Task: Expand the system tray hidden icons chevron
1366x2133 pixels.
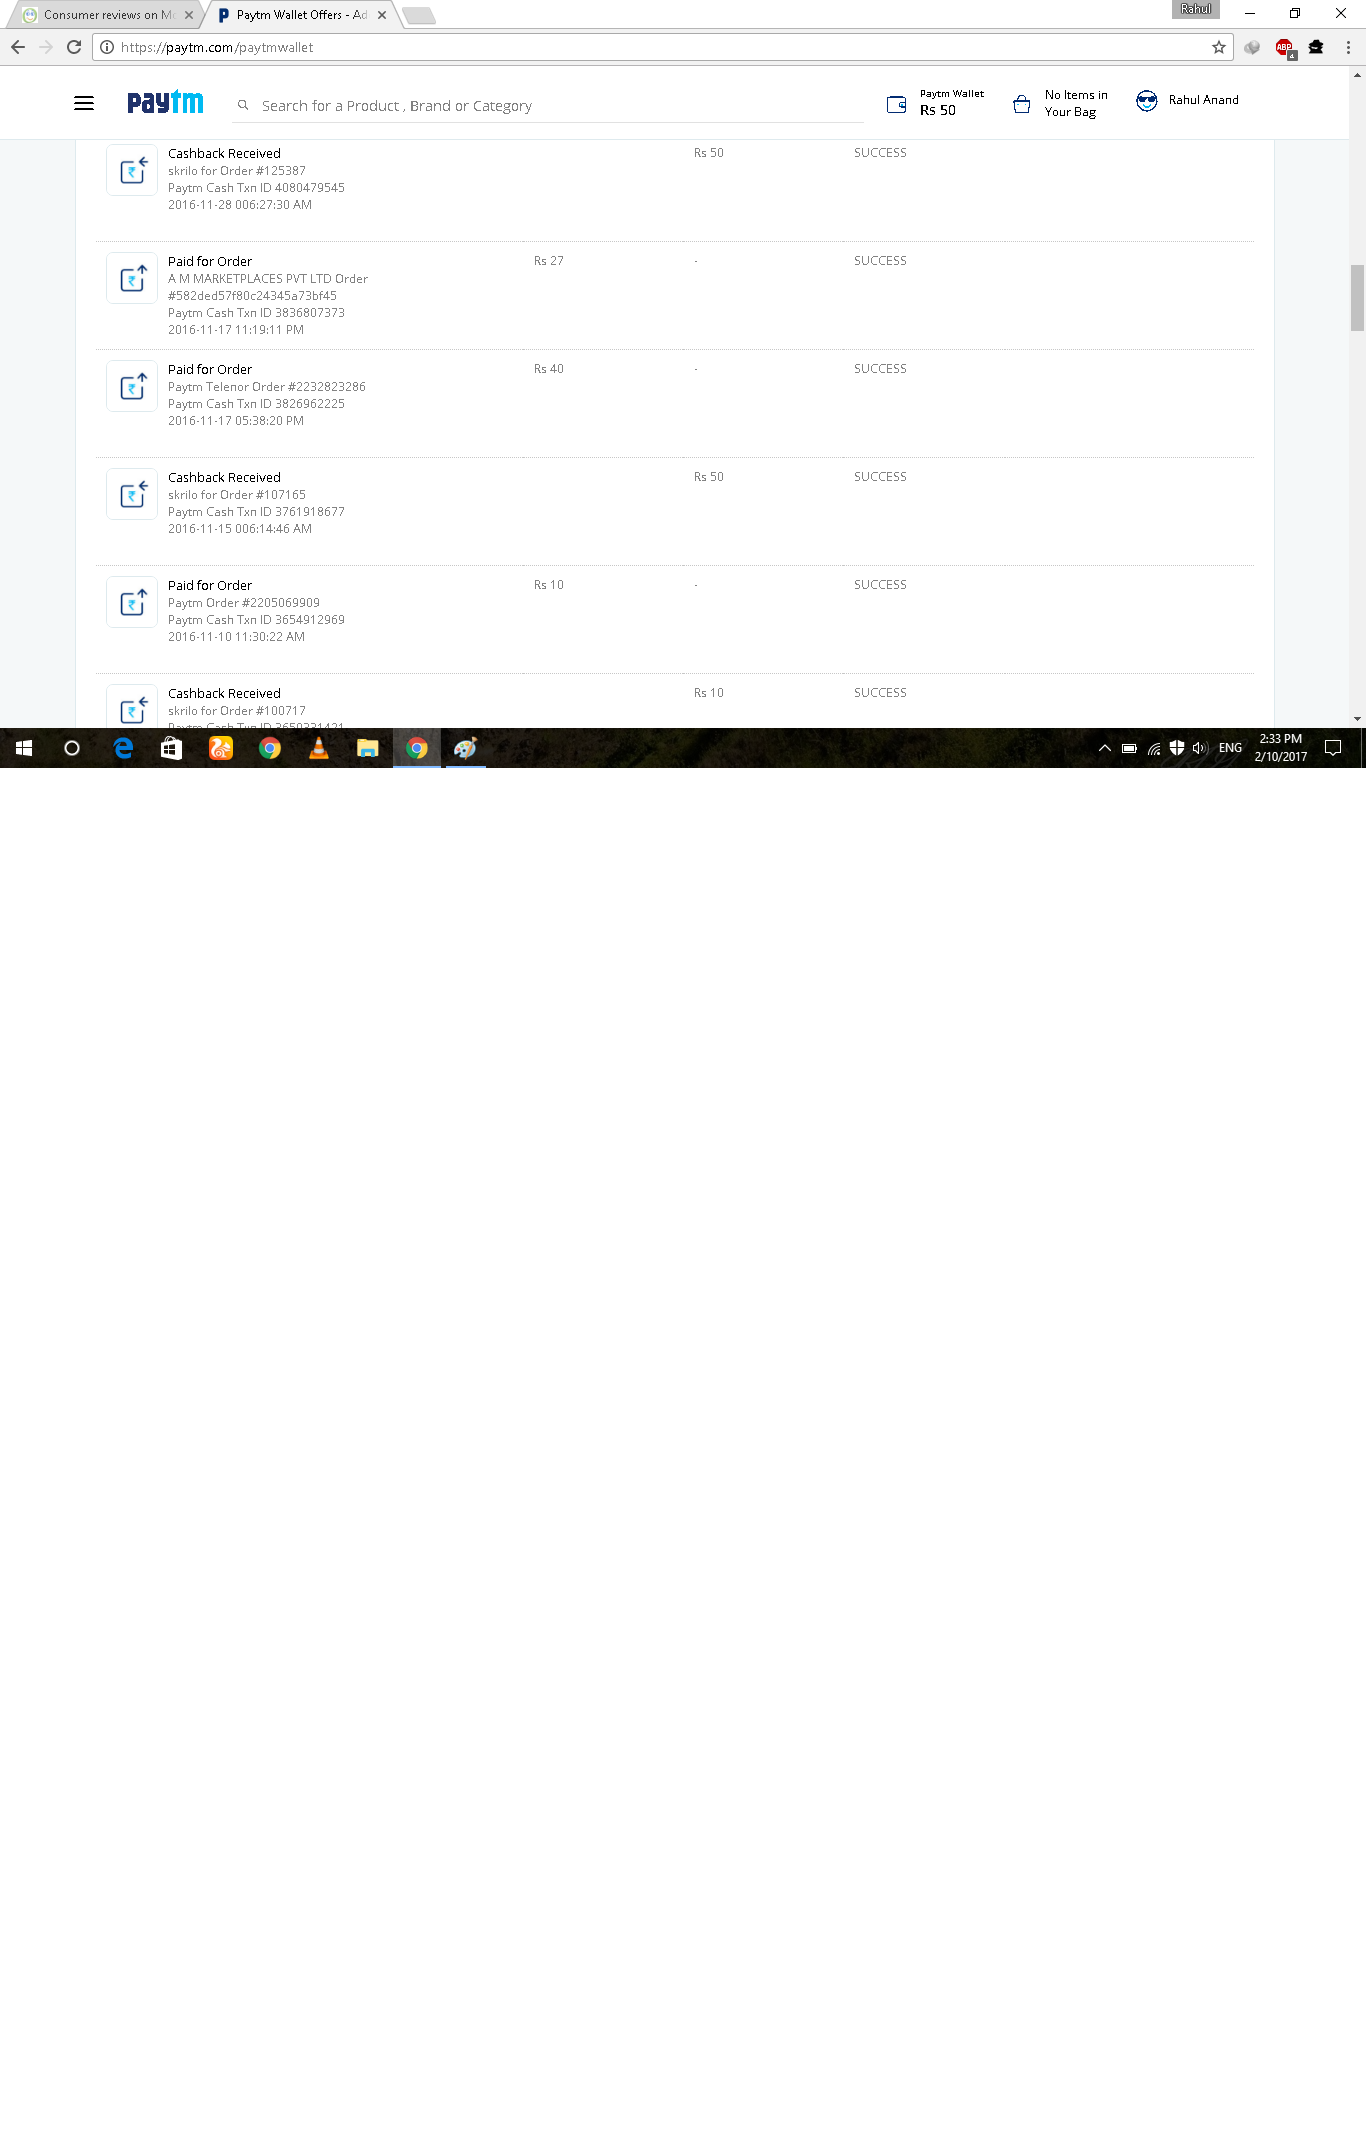Action: [1104, 748]
